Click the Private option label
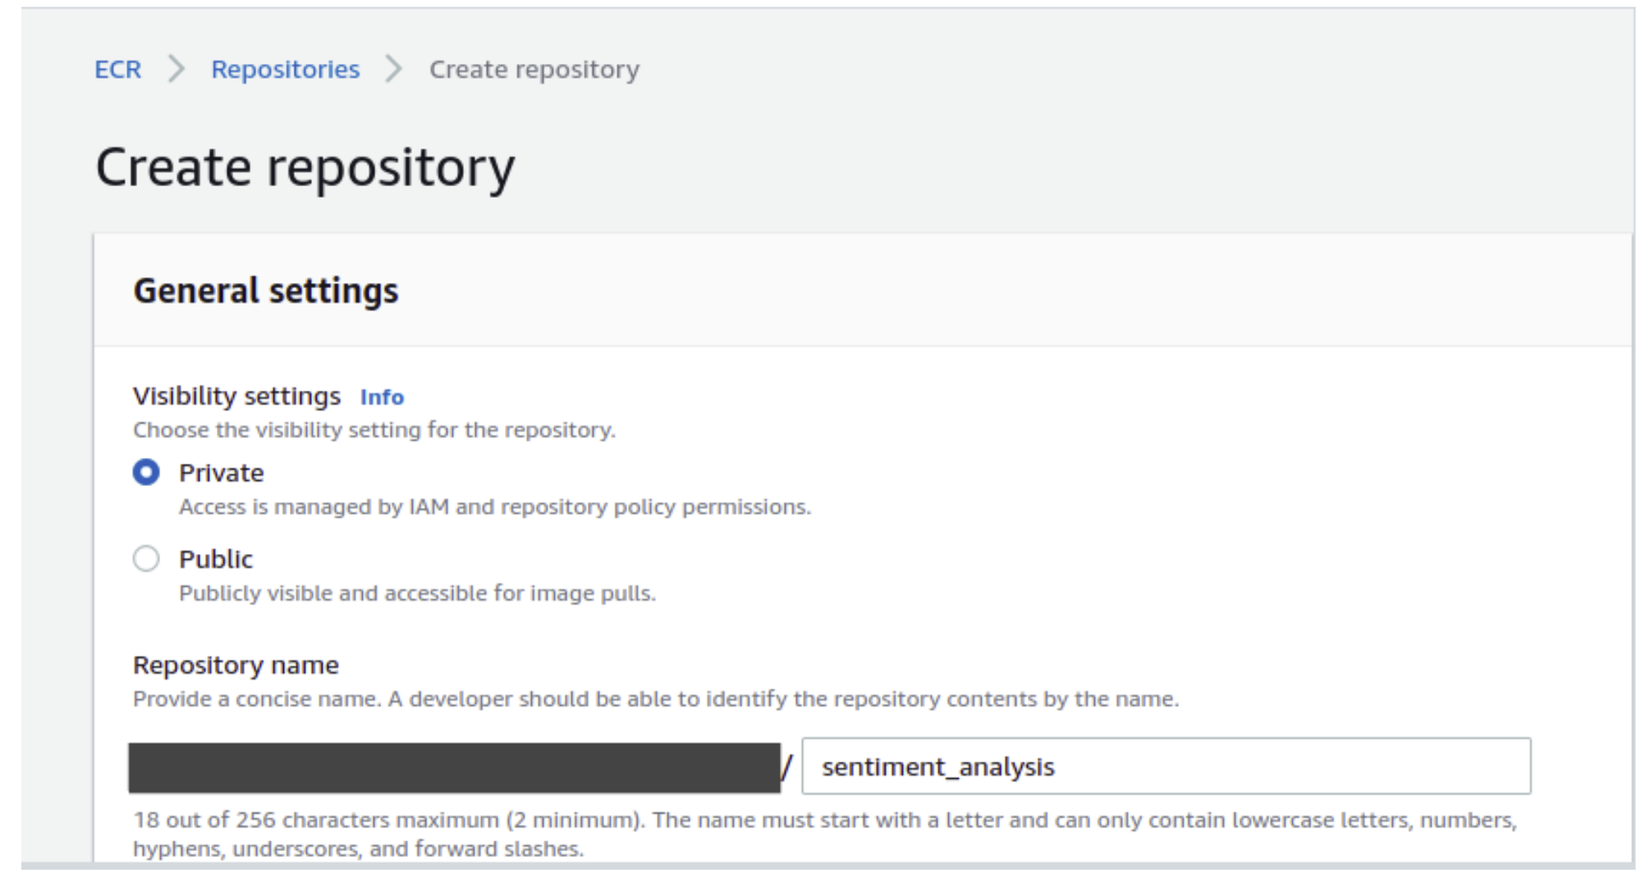The width and height of the screenshot is (1650, 883). pyautogui.click(x=221, y=472)
